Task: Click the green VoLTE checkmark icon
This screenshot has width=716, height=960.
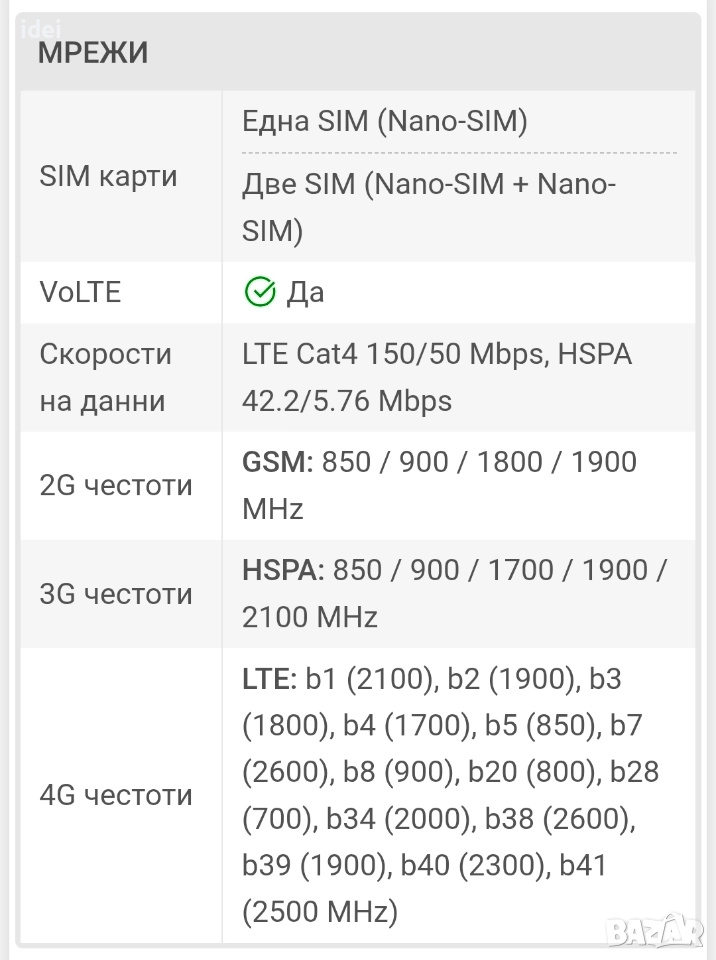Action: (x=259, y=292)
